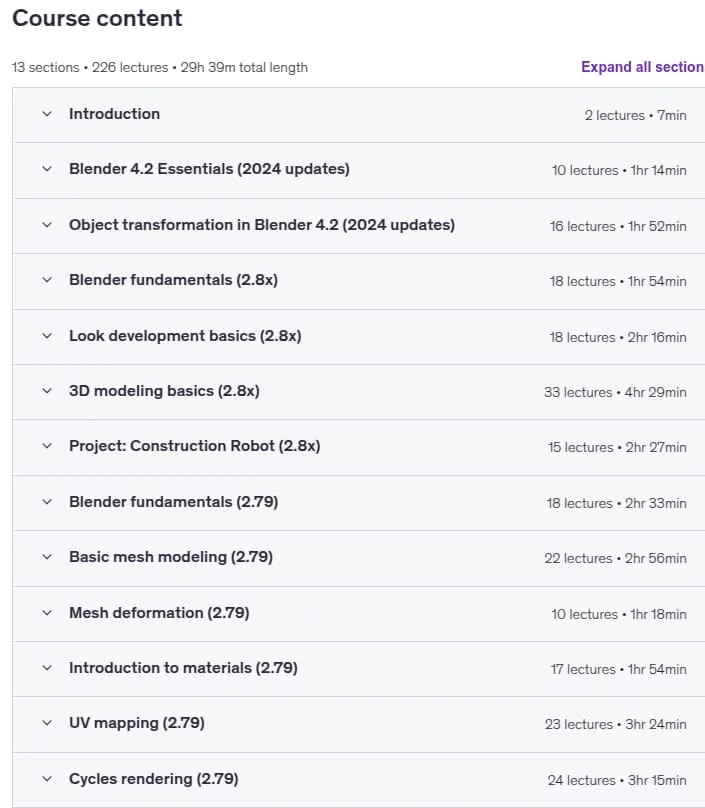
Task: Expand 3D modeling basics chevron
Action: click(47, 391)
